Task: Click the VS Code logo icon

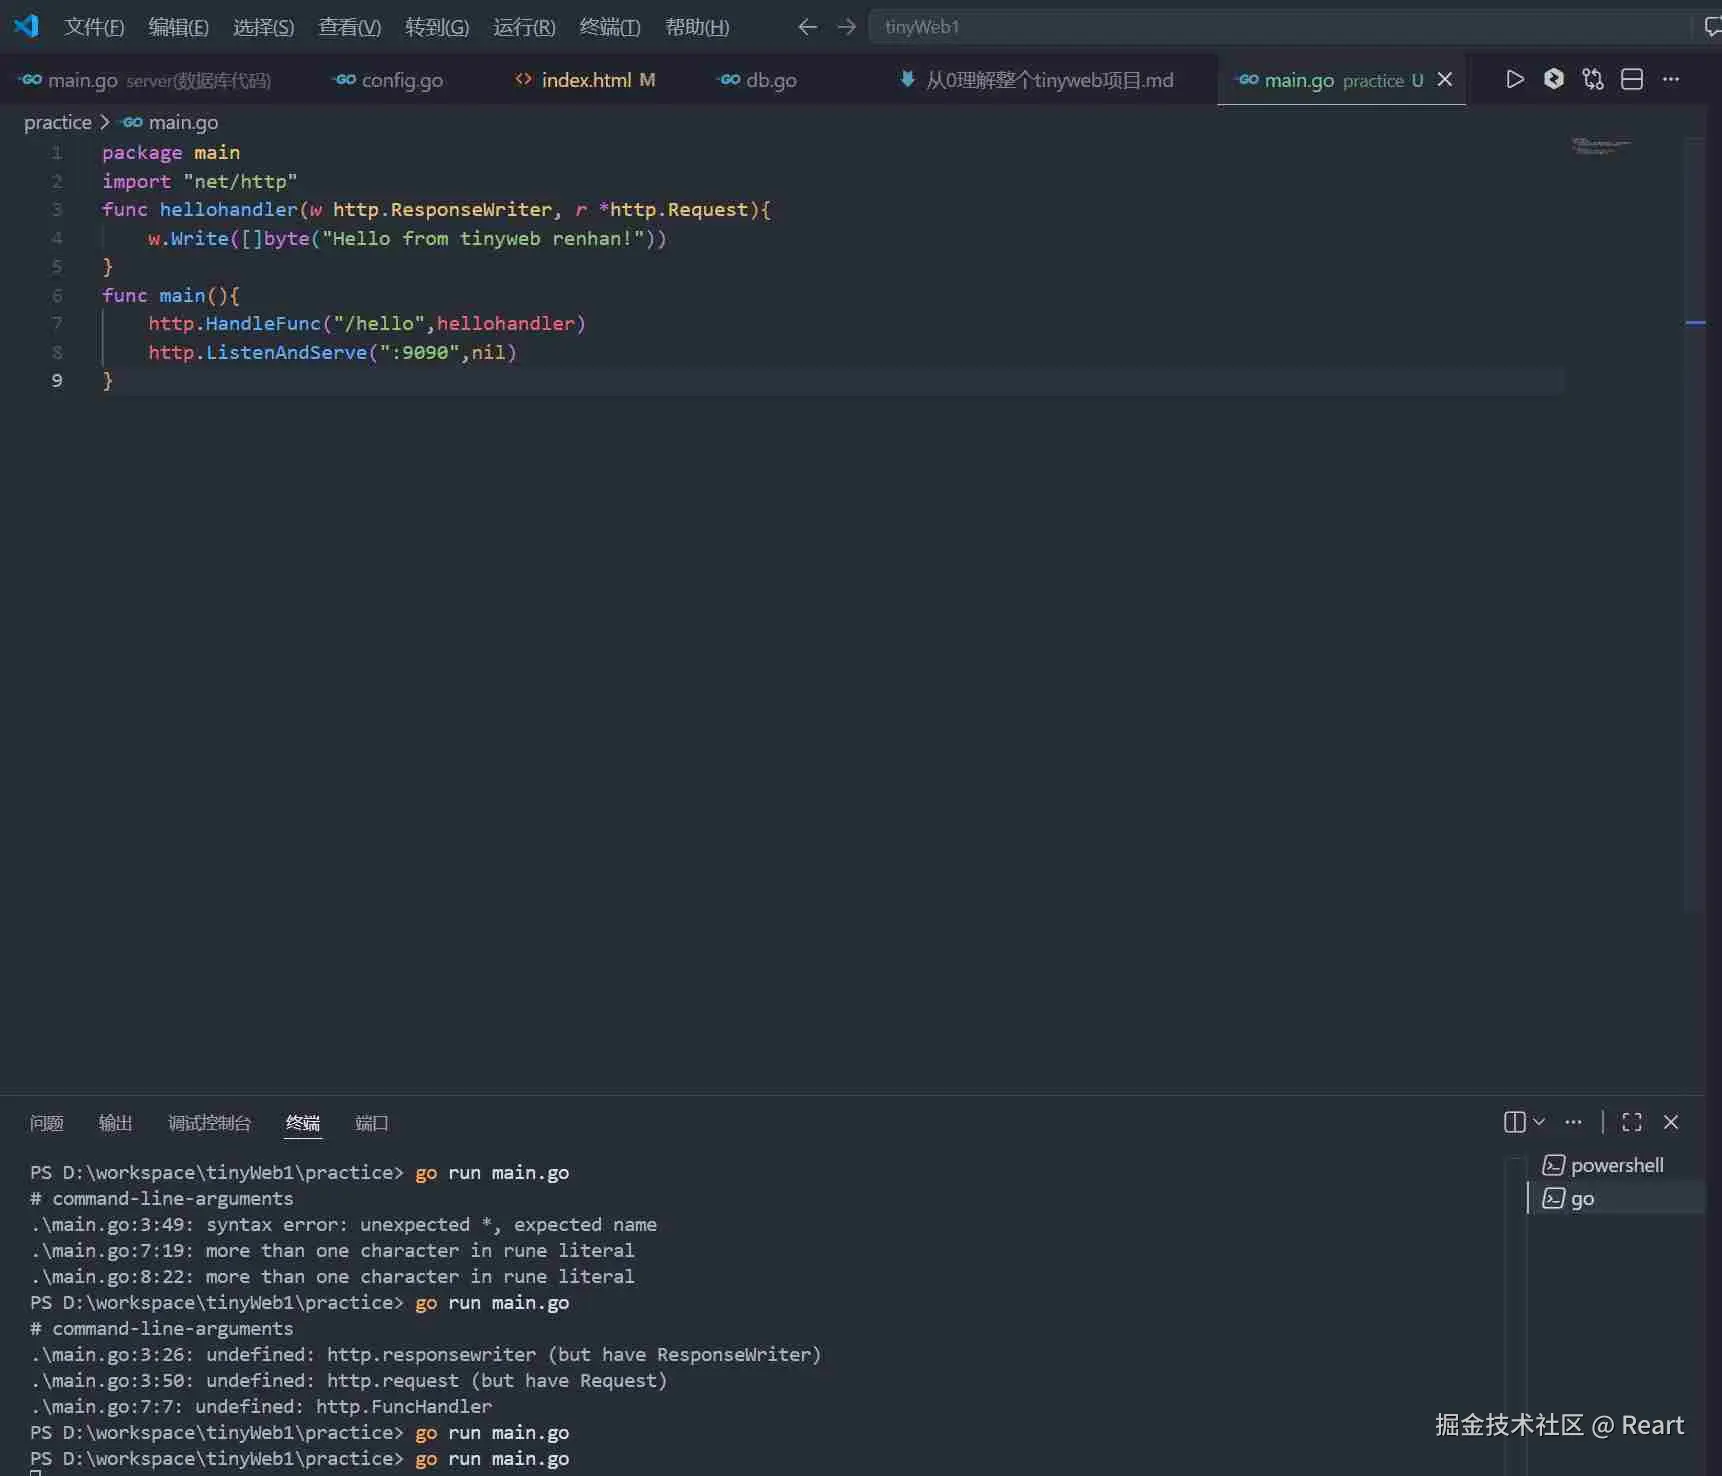Action: [x=27, y=26]
